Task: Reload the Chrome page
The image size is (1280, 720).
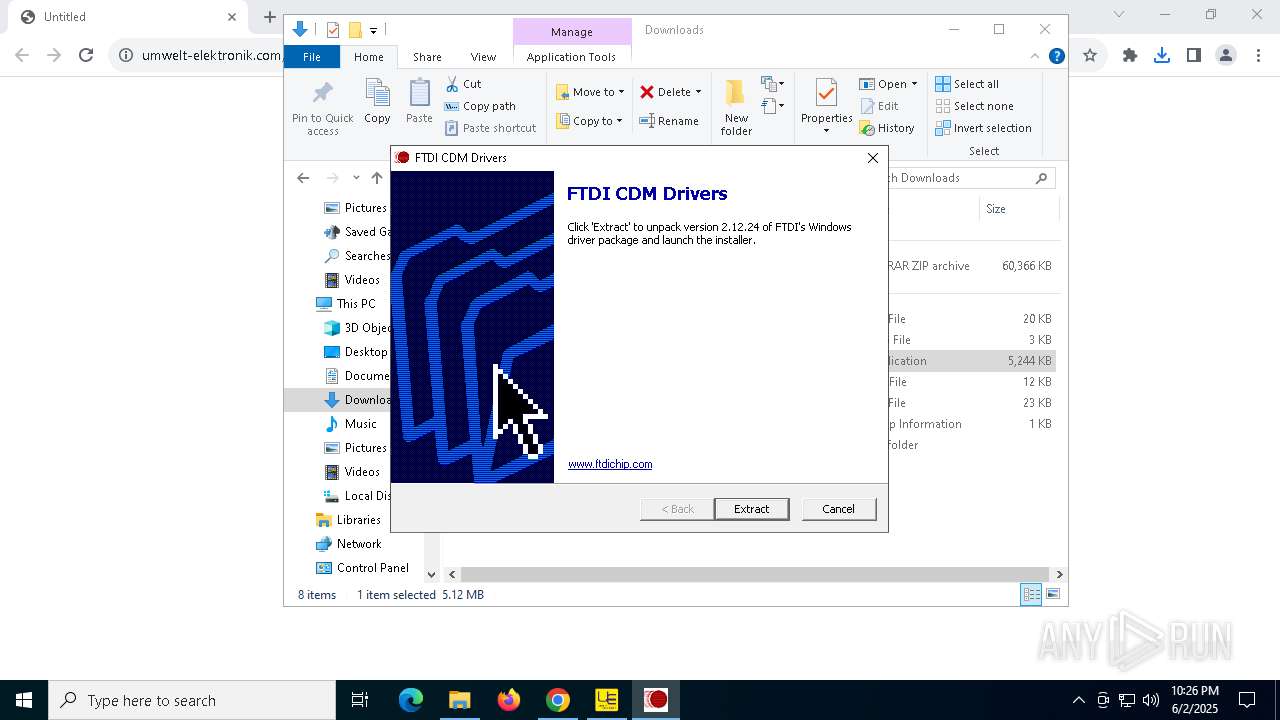Action: click(86, 56)
